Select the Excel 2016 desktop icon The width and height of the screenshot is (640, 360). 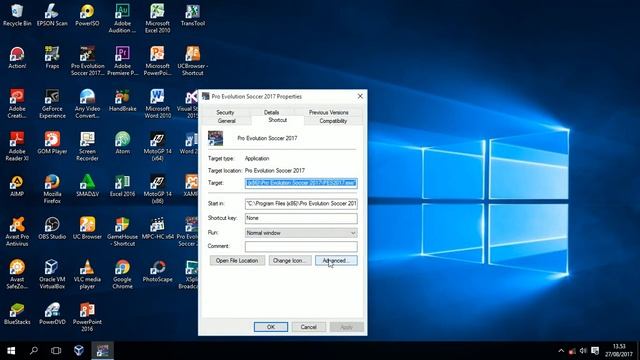coord(122,186)
